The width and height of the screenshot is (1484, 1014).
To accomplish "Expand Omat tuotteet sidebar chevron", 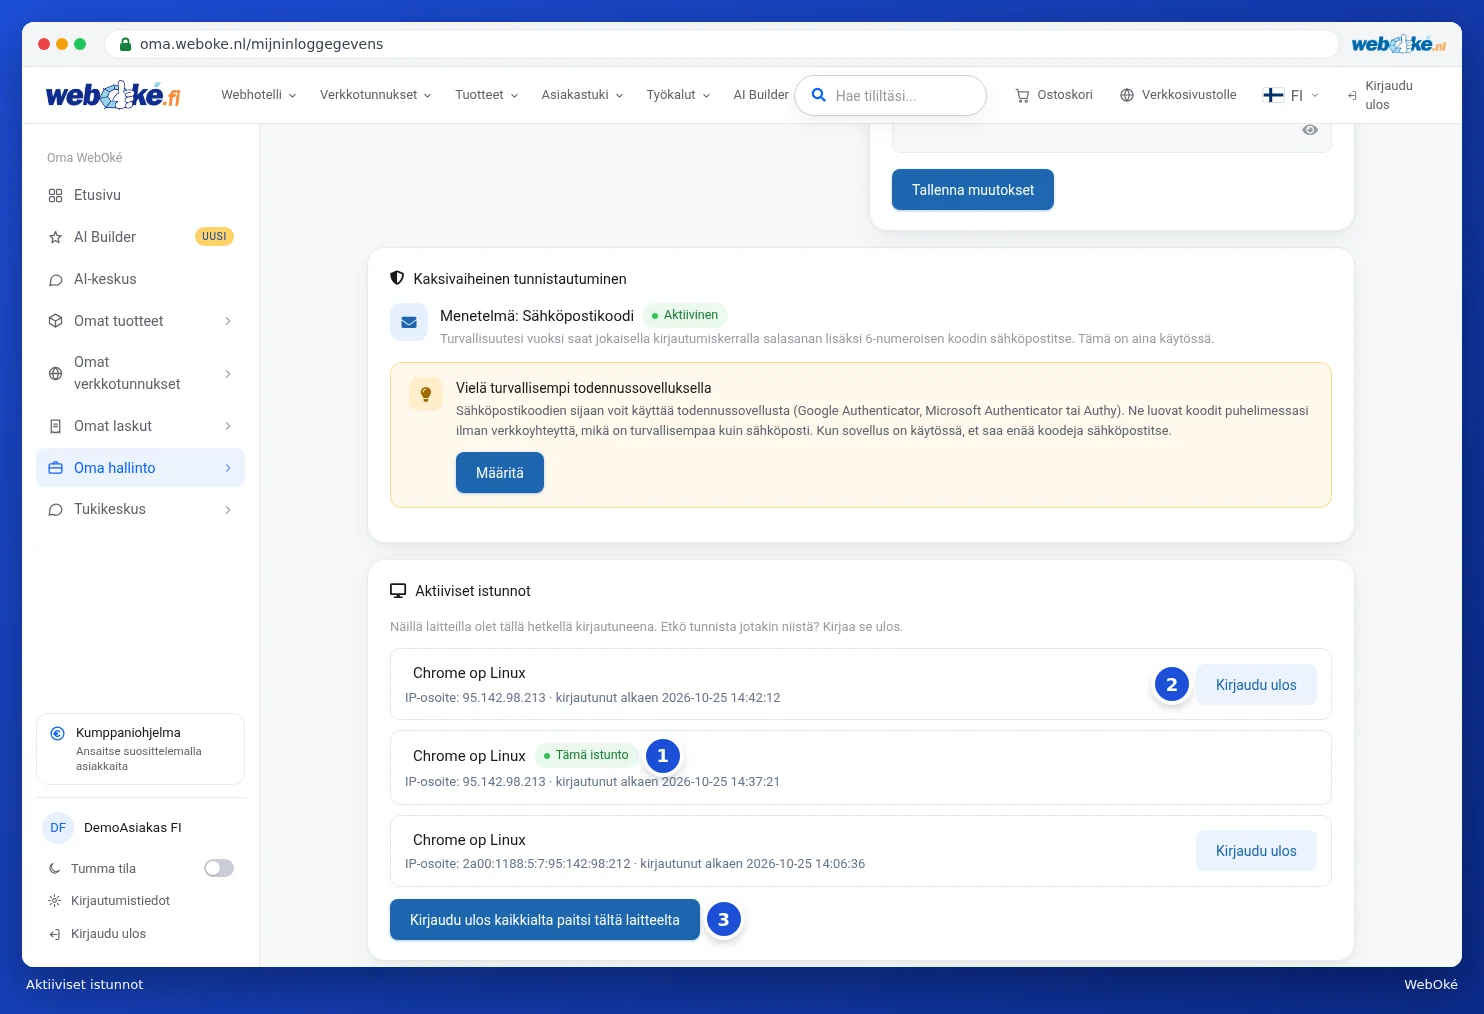I will (228, 321).
